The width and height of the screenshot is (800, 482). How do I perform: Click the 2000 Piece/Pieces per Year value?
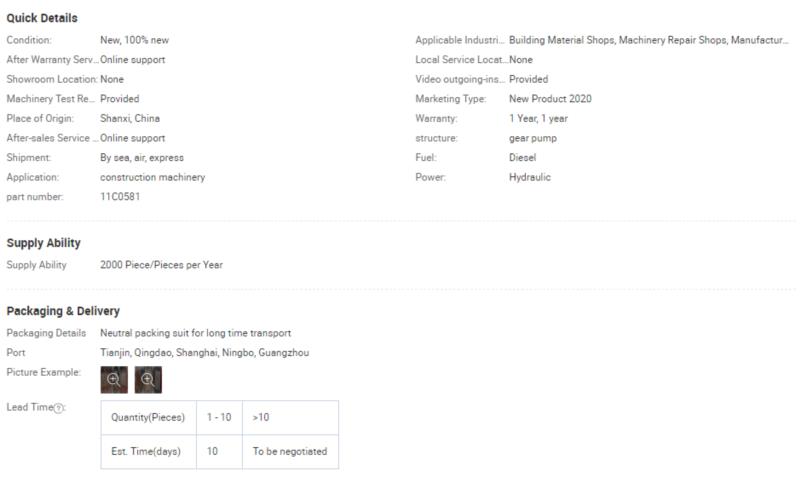pyautogui.click(x=161, y=265)
